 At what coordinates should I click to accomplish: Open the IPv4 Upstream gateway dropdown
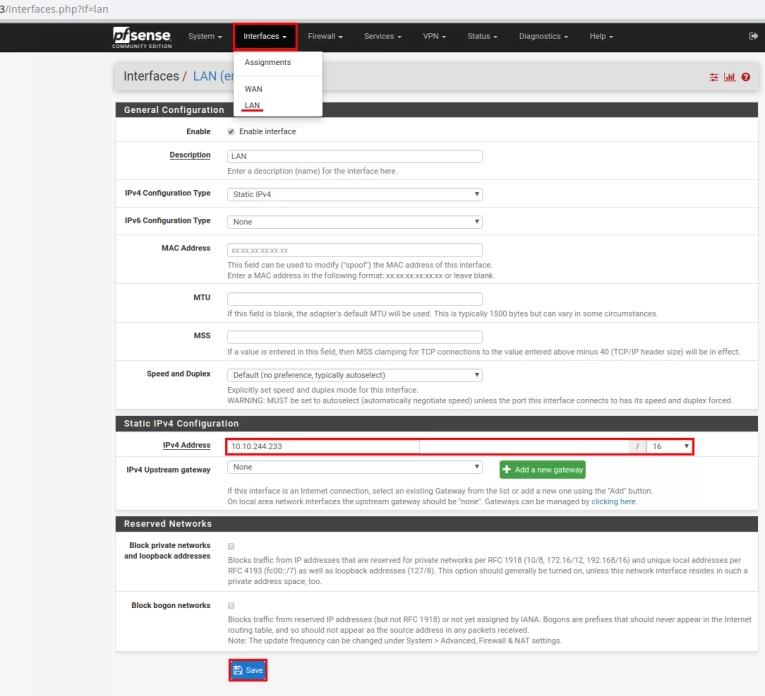click(355, 467)
